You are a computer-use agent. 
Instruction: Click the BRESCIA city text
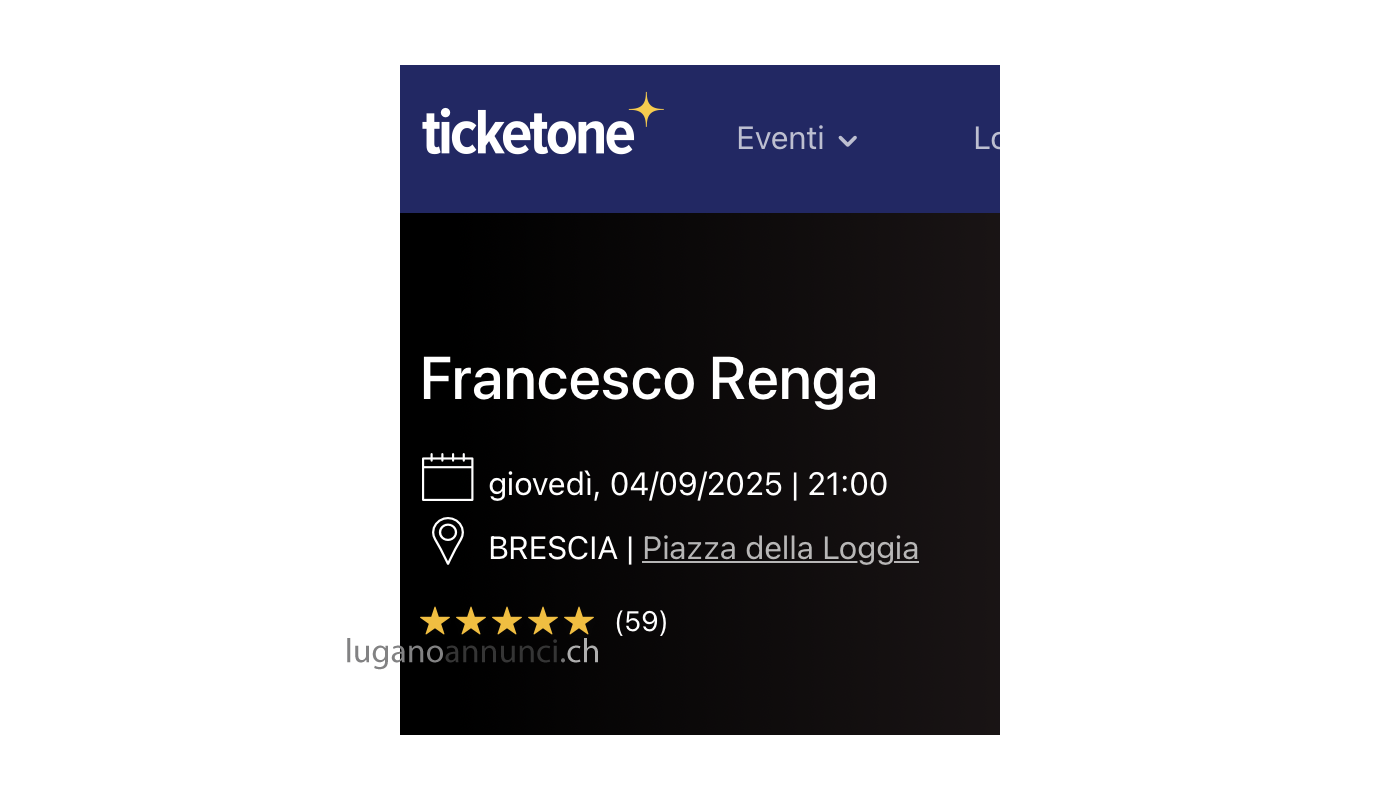(553, 549)
